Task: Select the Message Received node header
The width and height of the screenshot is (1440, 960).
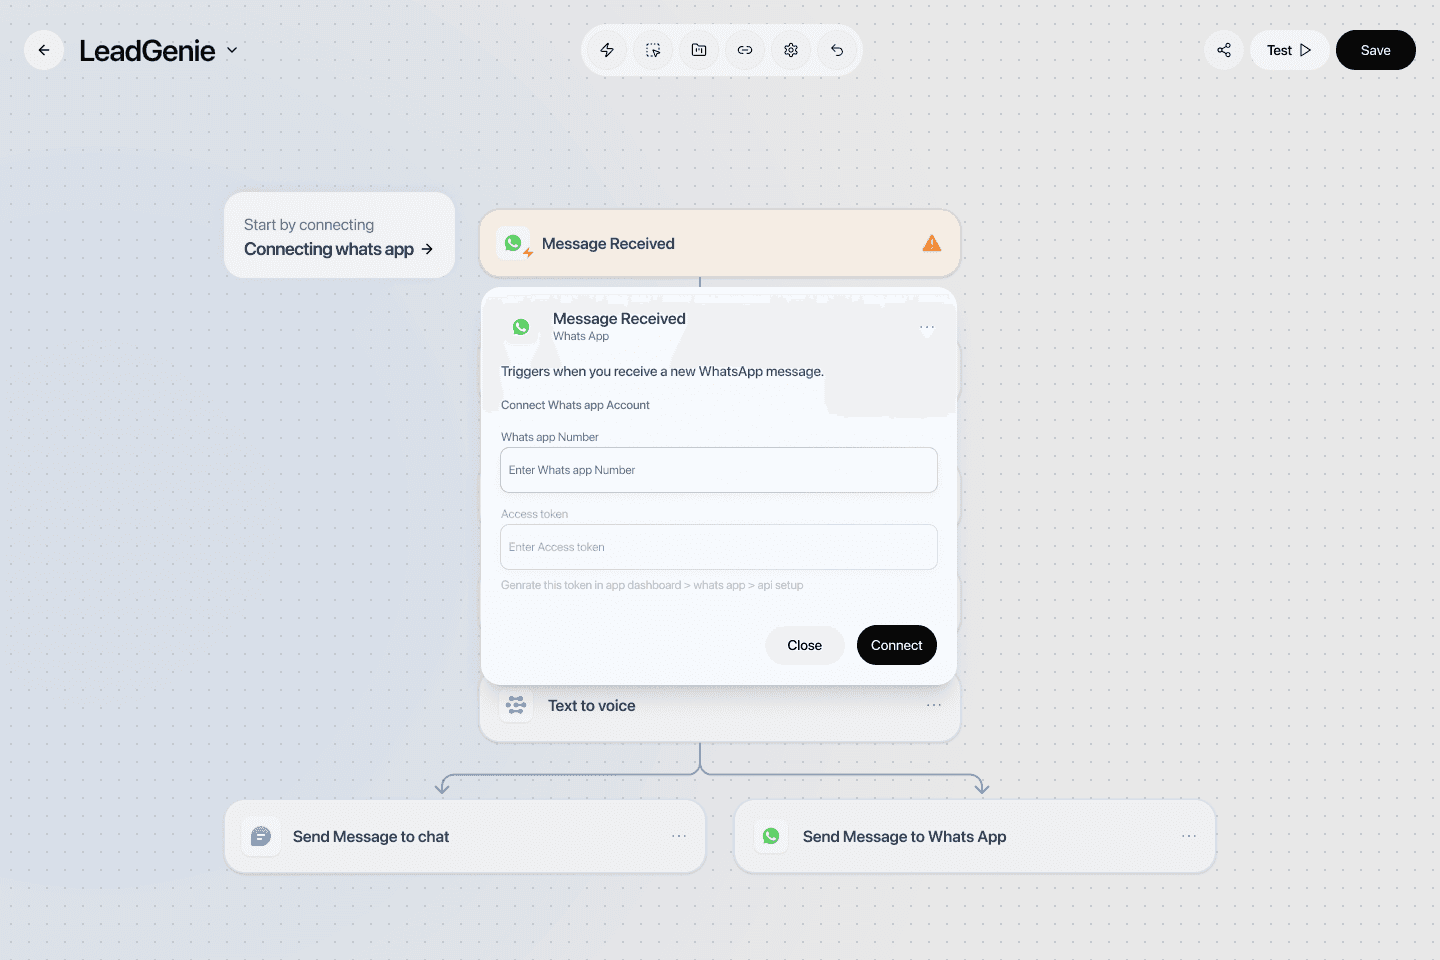Action: click(x=720, y=243)
